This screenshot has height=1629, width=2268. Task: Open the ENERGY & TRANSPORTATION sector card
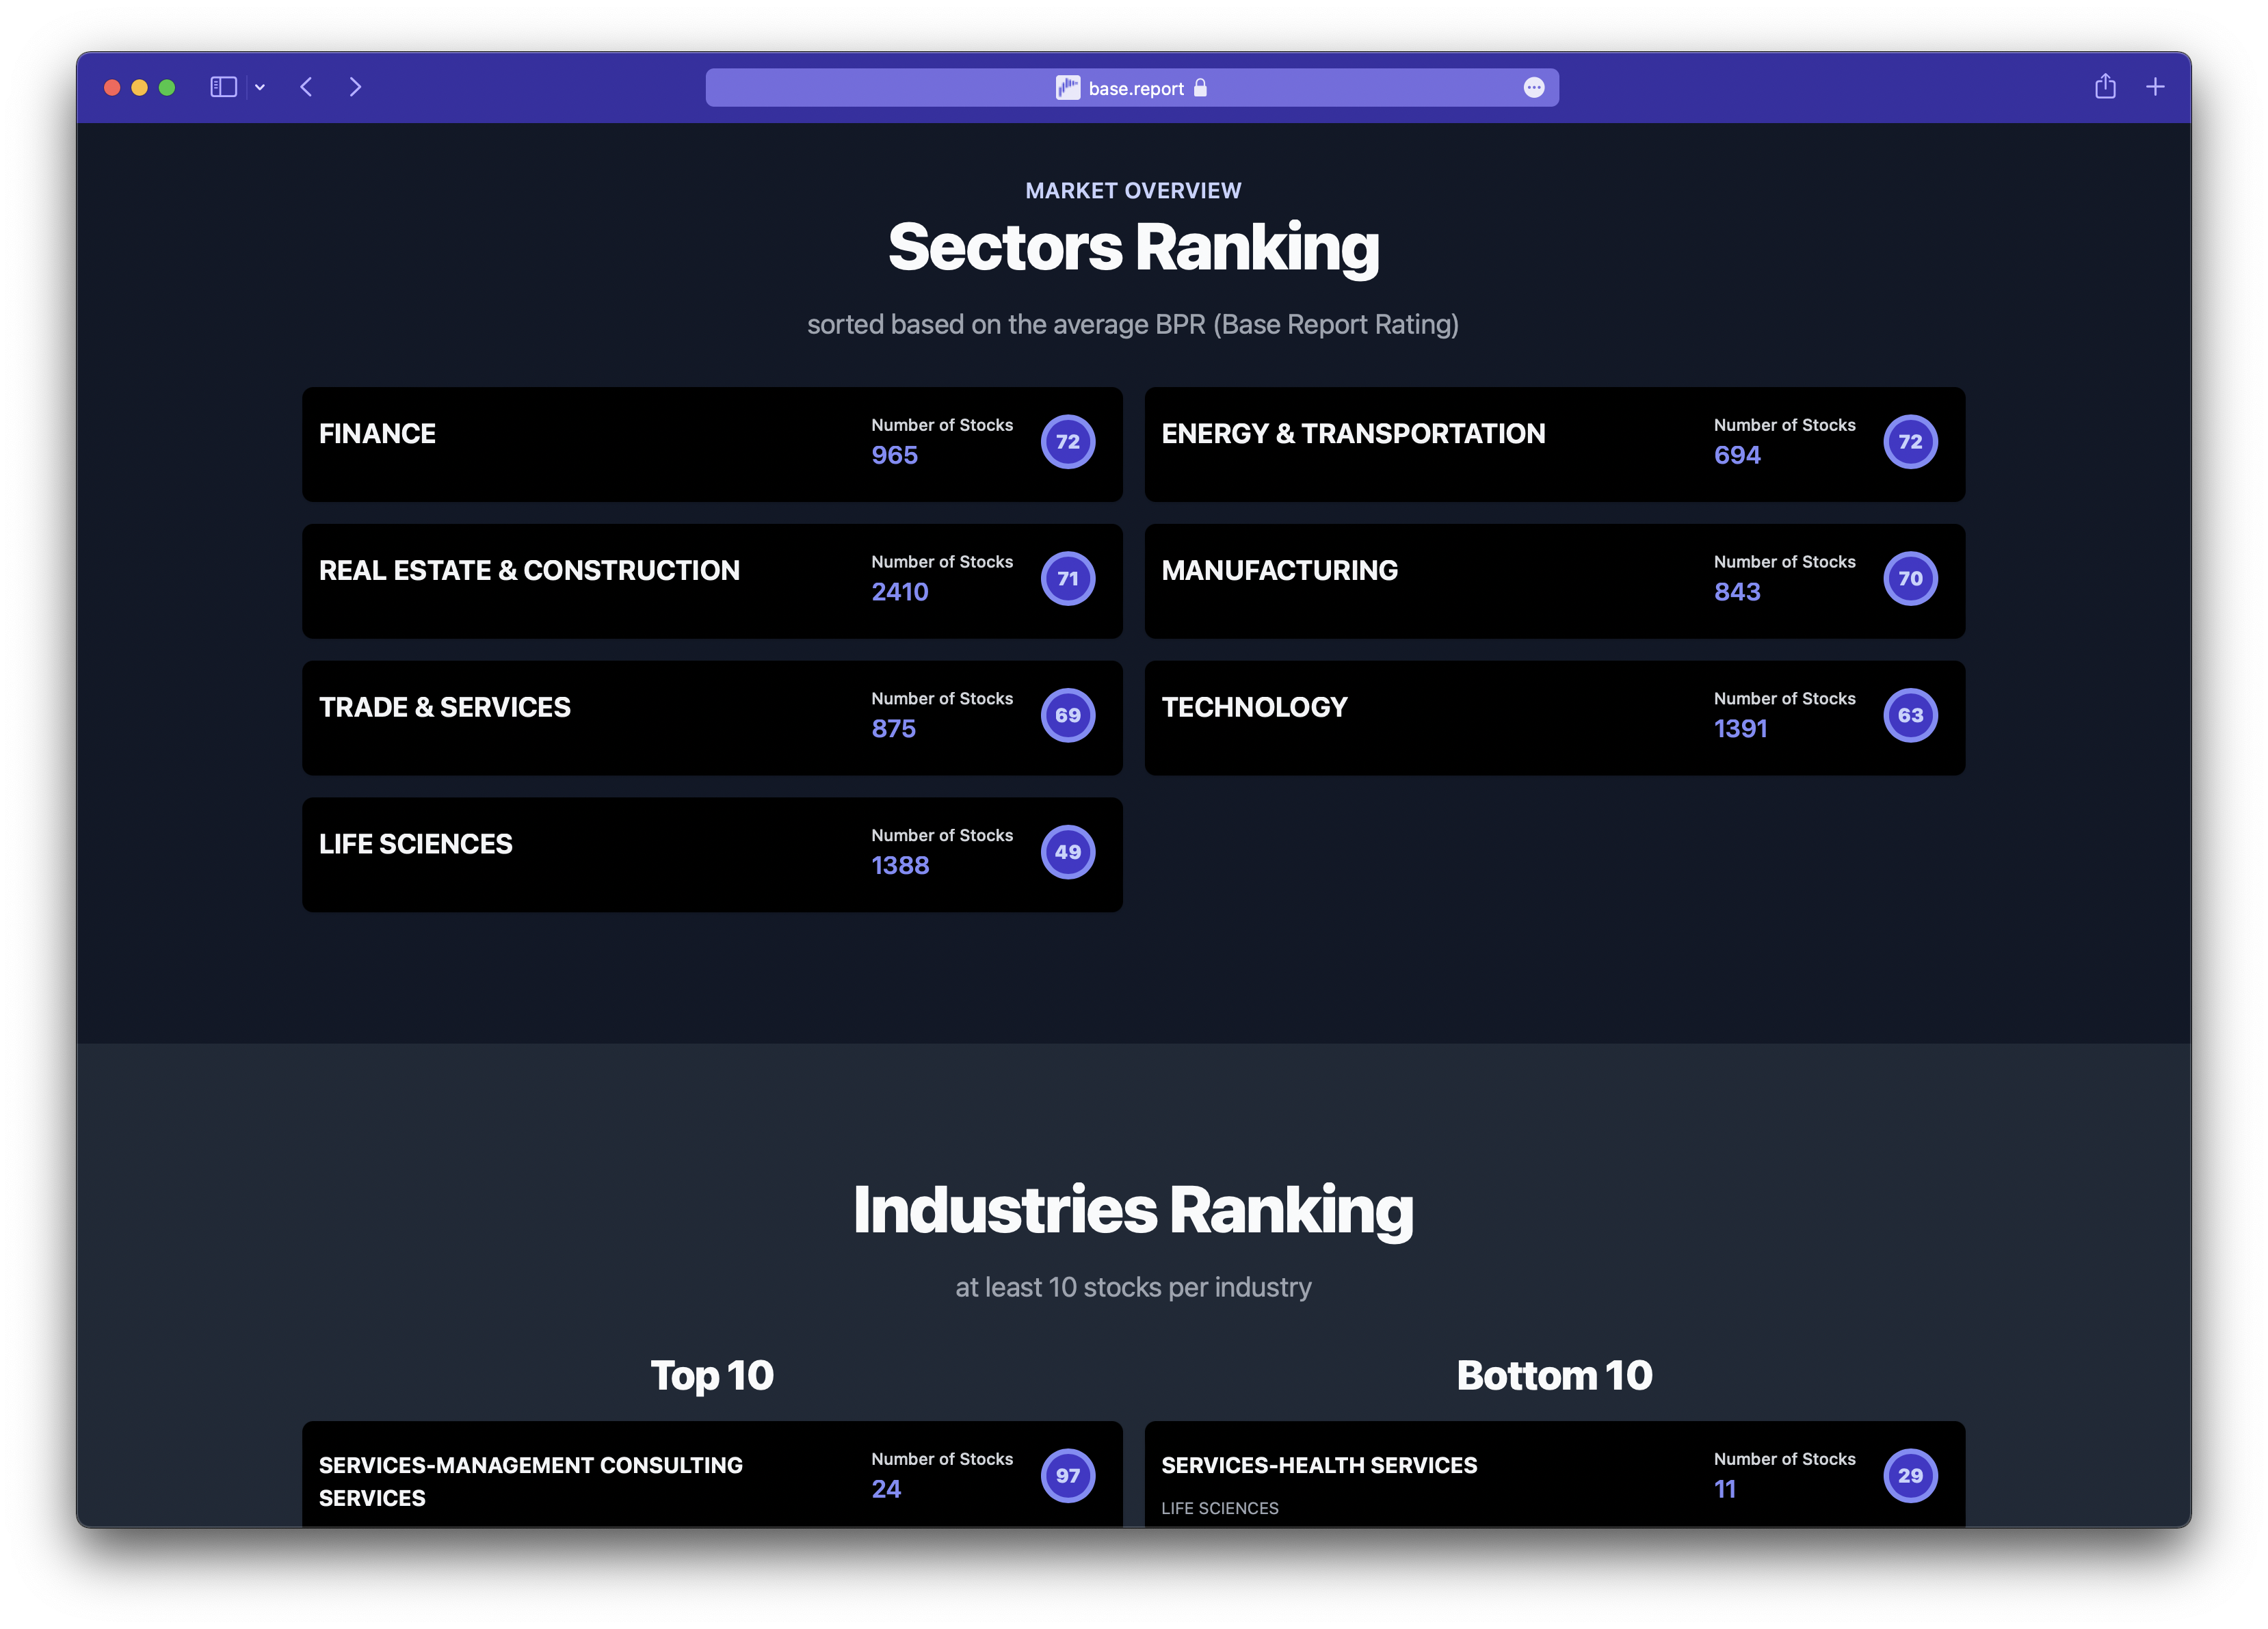point(1555,443)
